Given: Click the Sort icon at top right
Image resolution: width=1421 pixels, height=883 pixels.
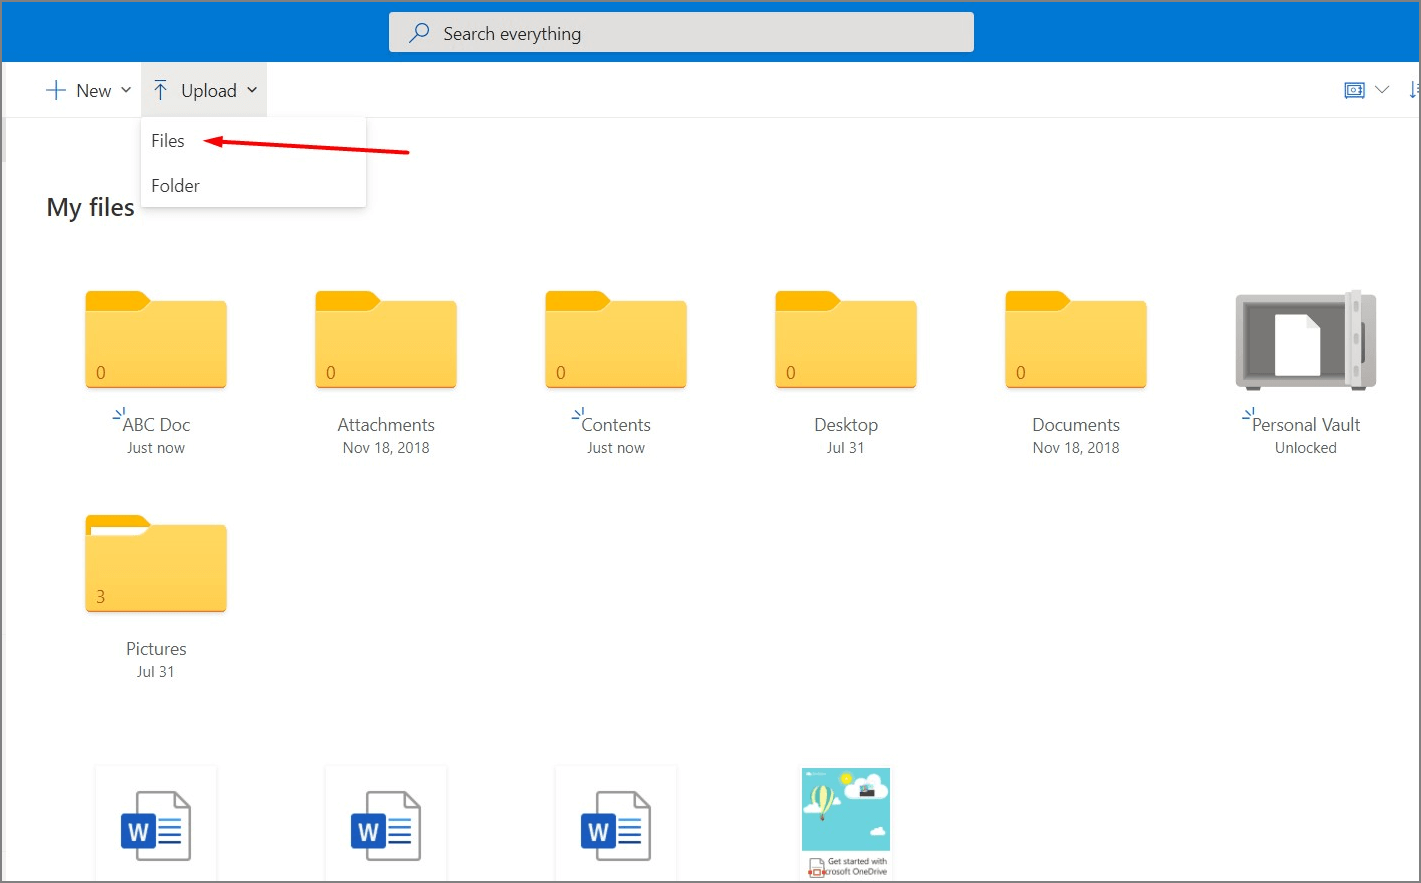Looking at the screenshot, I should click(1414, 89).
